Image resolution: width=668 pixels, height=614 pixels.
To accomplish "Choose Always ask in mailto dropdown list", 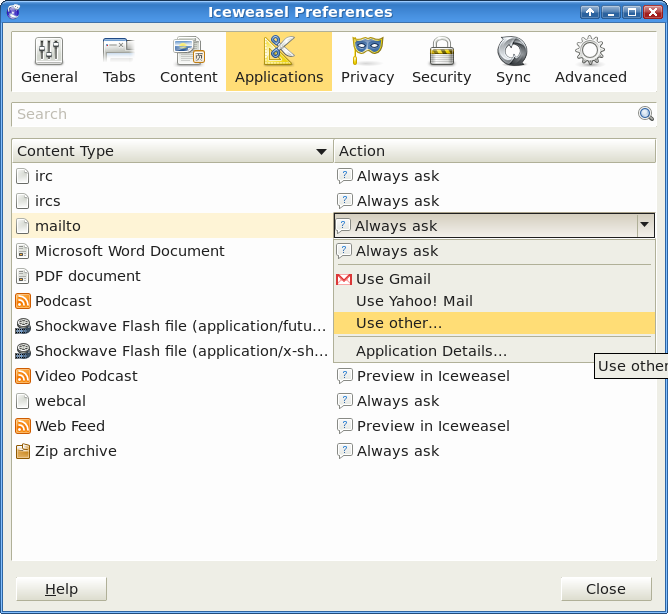I will click(494, 251).
